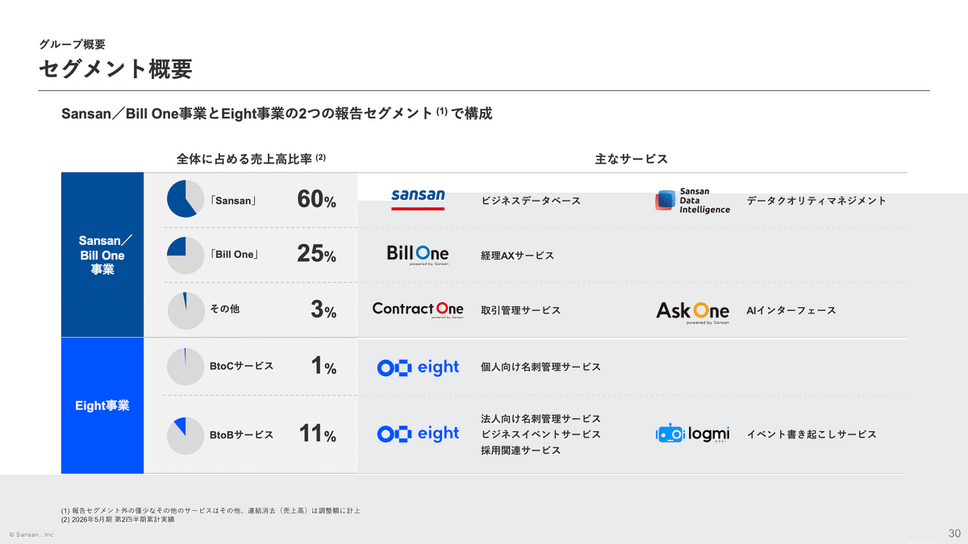Image resolution: width=968 pixels, height=544 pixels.
Task: Select the 25% Bill One pie chart
Action: pyautogui.click(x=185, y=255)
